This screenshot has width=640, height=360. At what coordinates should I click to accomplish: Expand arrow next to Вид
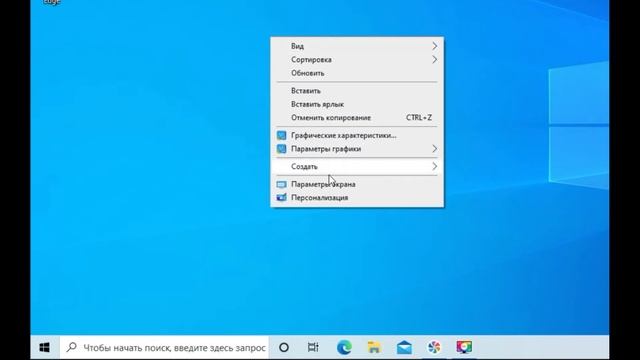[434, 46]
